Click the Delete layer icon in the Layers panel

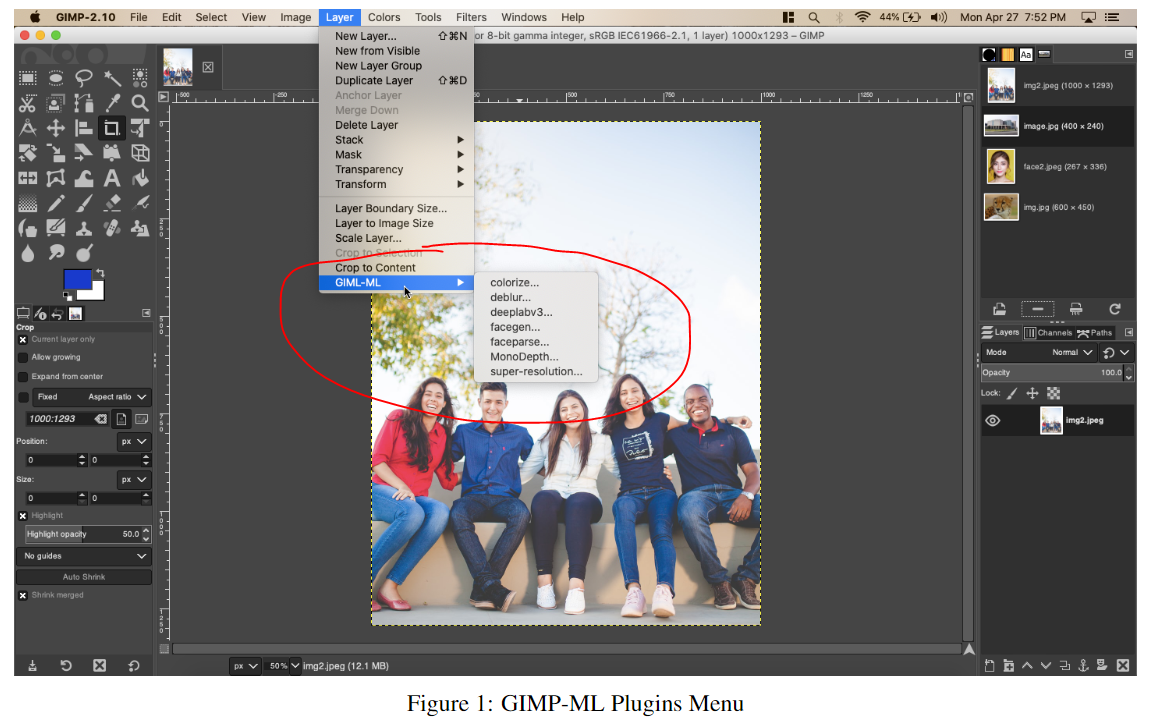(1124, 665)
